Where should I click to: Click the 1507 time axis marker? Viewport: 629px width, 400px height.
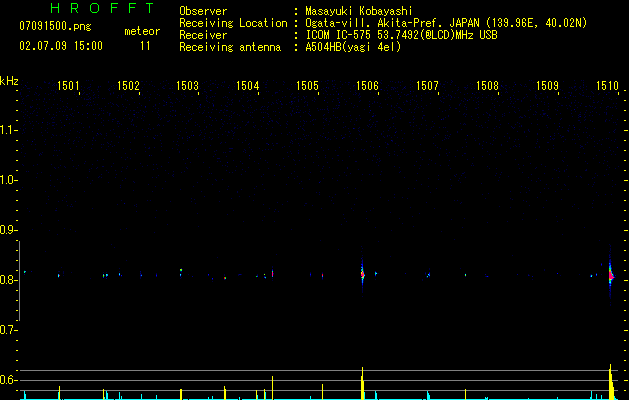click(x=427, y=85)
